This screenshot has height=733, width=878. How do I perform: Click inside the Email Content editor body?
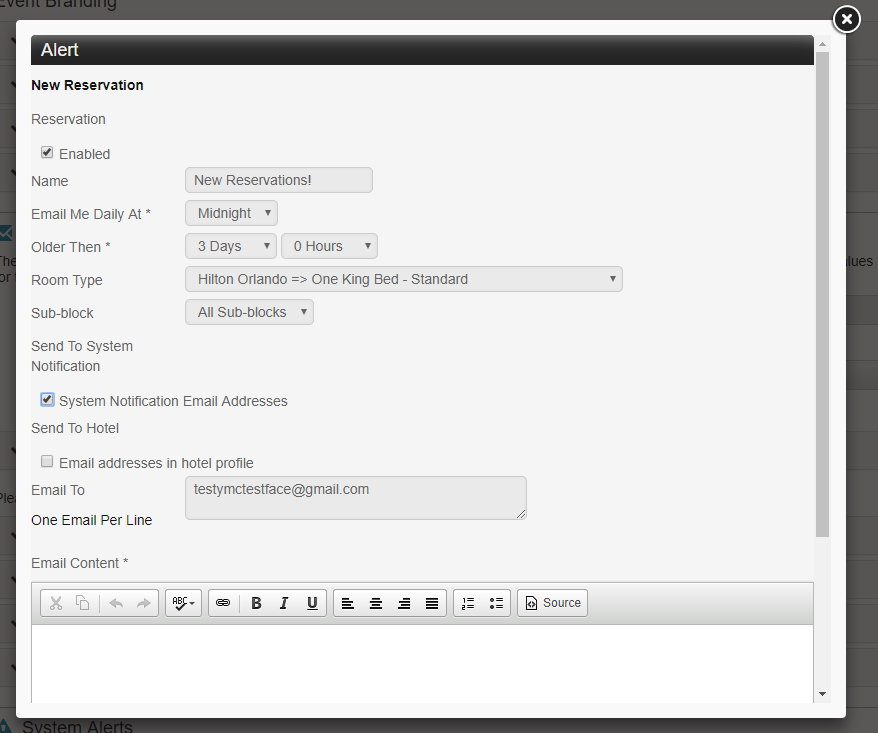(422, 664)
